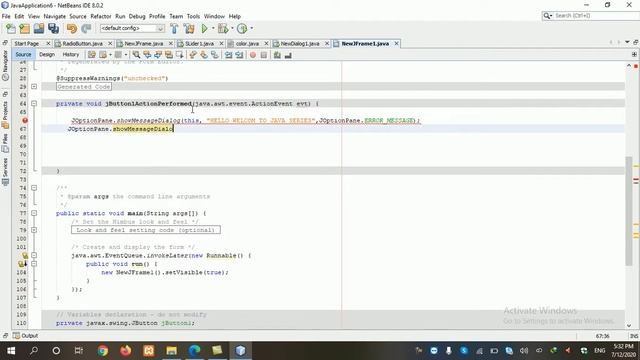Click the show opened documents list arrow
This screenshot has height=360, width=640.
coord(627,42)
